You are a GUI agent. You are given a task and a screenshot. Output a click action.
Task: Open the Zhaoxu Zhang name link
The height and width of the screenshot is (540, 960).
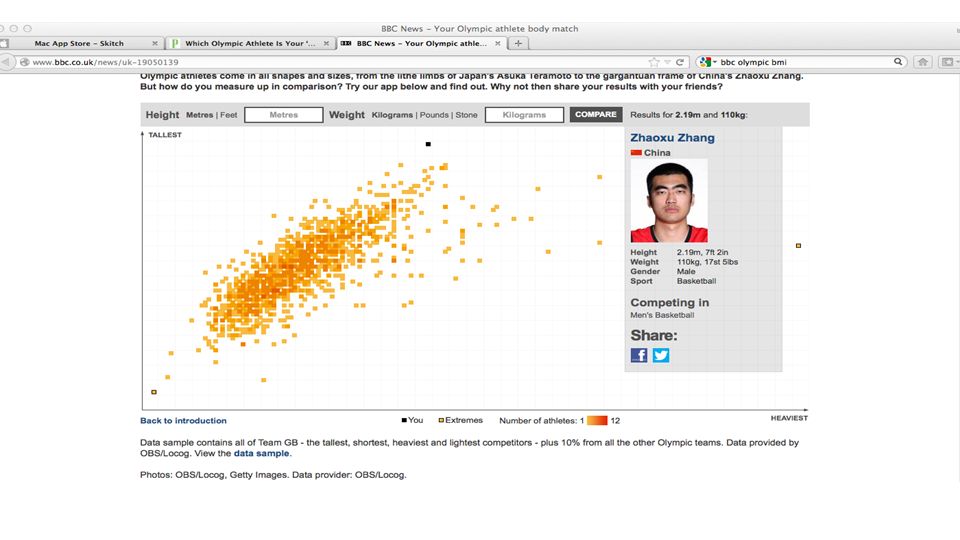tap(672, 138)
